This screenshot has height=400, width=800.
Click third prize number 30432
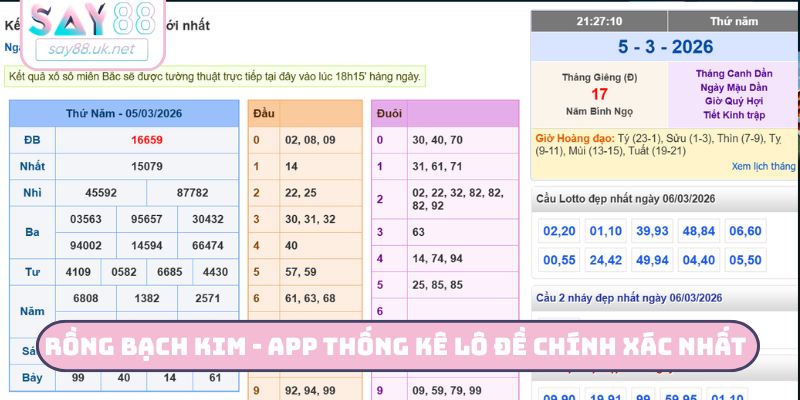(208, 219)
